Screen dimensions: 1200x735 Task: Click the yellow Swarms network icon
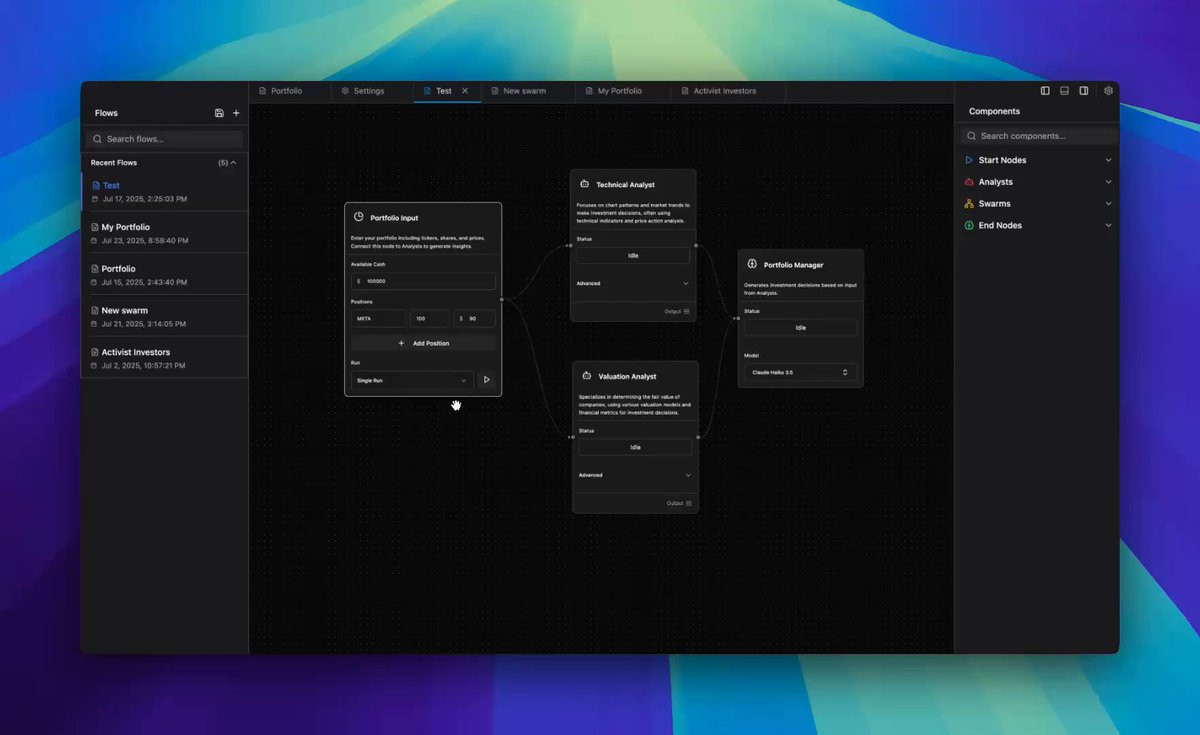[x=969, y=204]
